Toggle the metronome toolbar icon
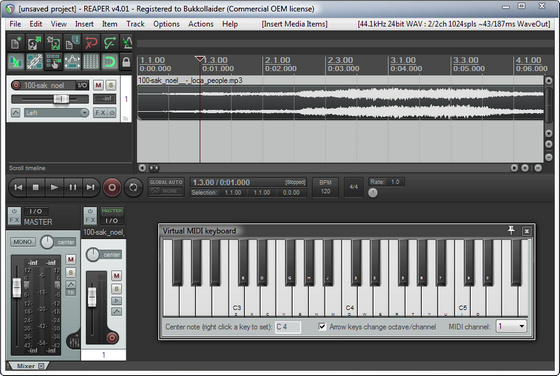The width and height of the screenshot is (560, 376). 127,44
